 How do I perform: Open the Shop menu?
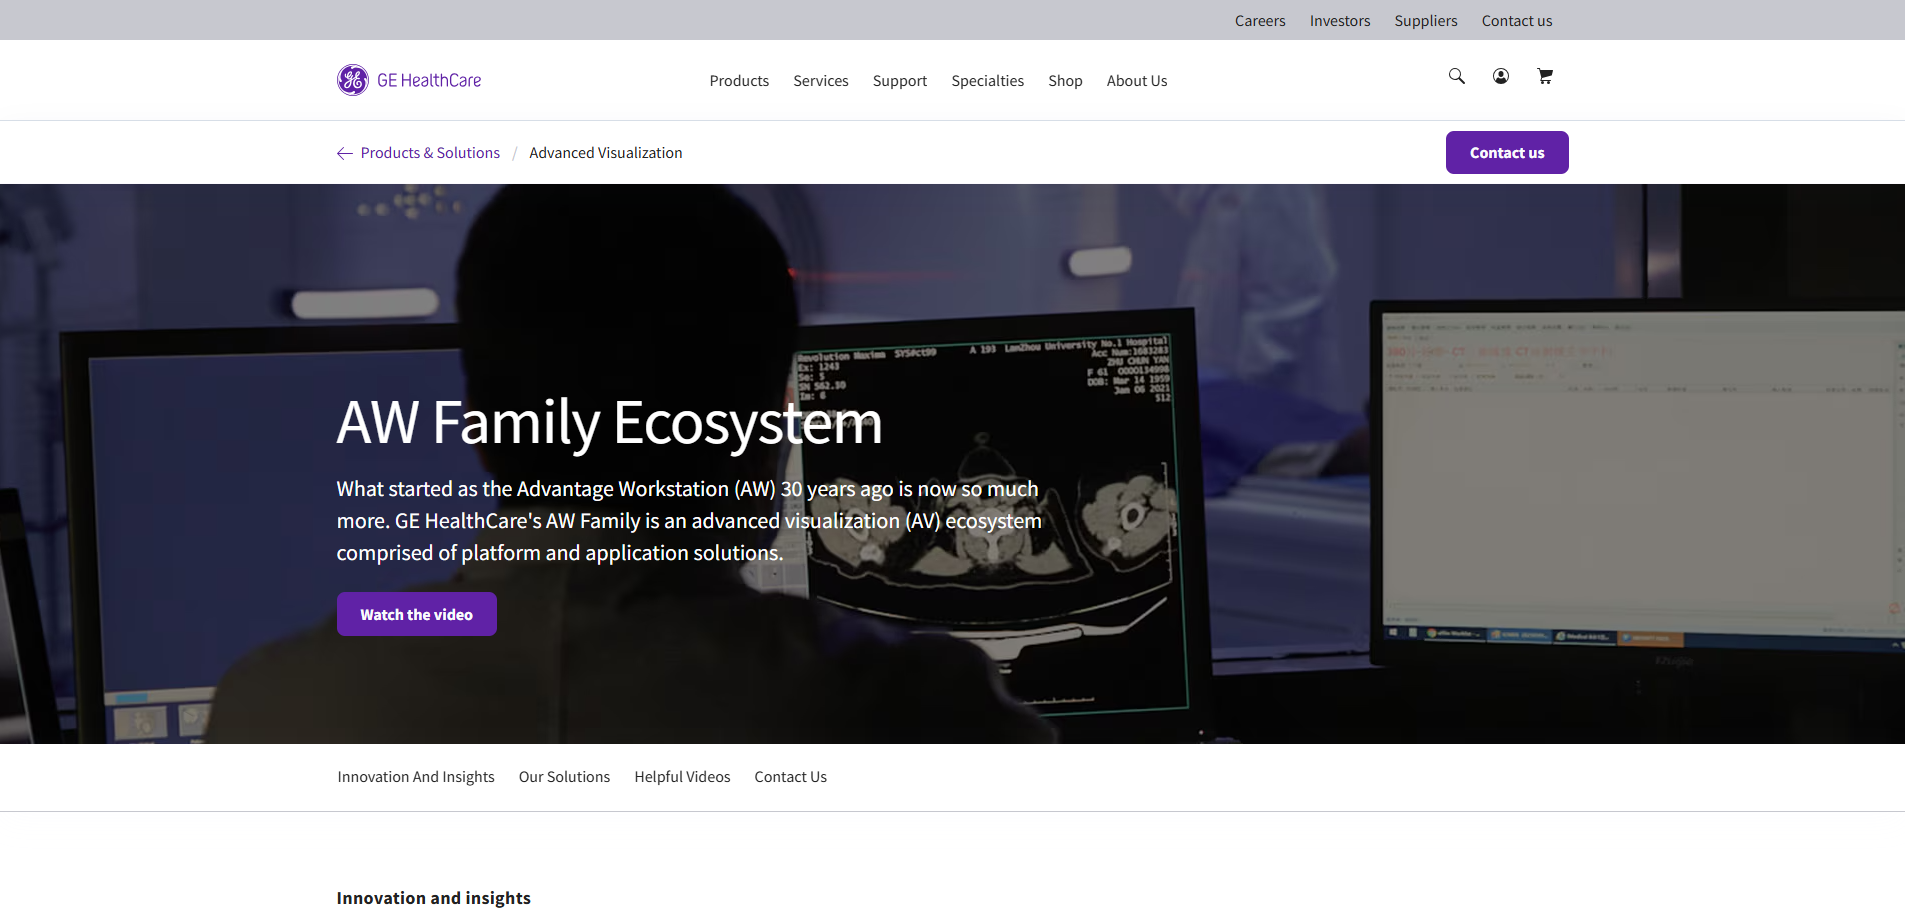coord(1065,81)
